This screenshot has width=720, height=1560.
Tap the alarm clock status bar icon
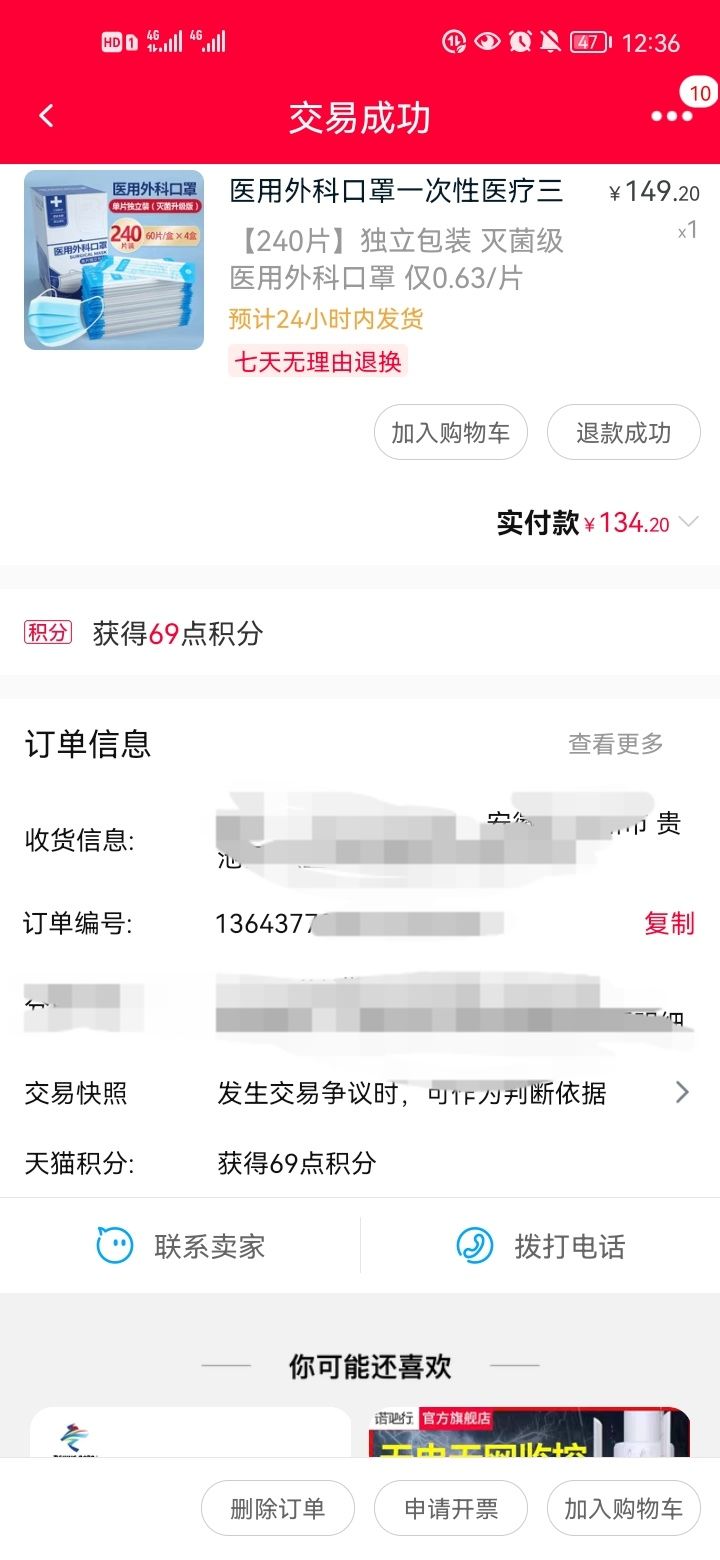[519, 42]
